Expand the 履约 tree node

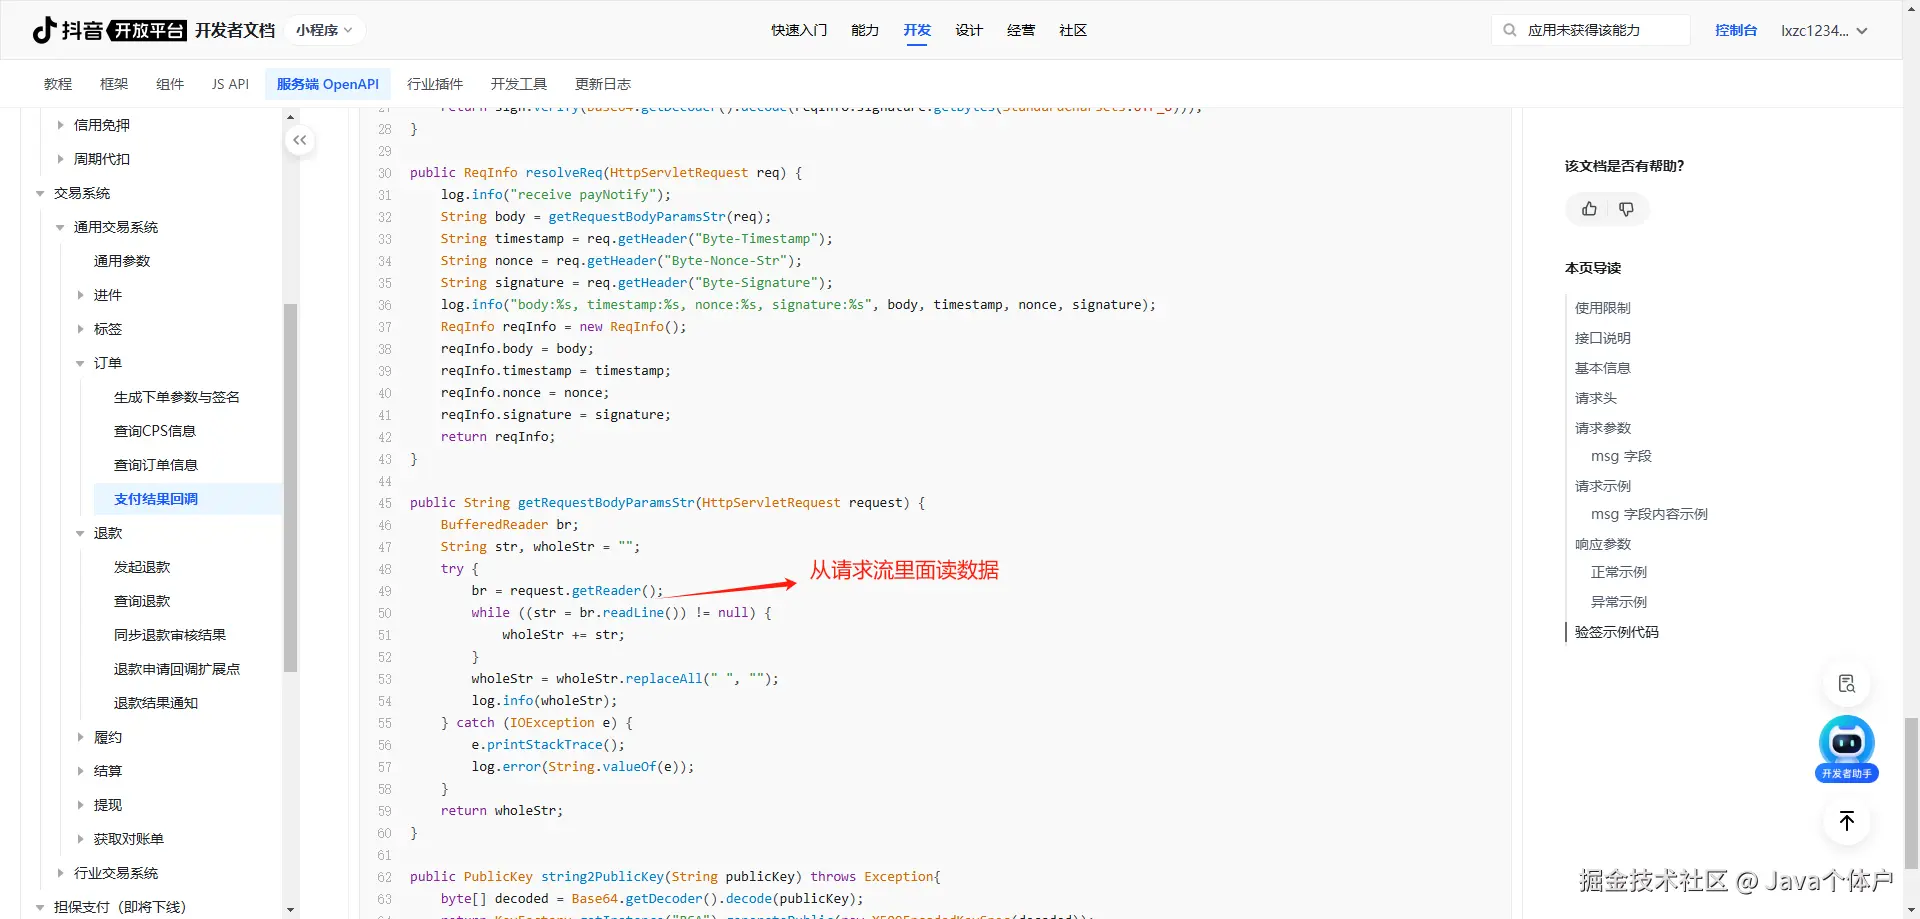[x=80, y=737]
